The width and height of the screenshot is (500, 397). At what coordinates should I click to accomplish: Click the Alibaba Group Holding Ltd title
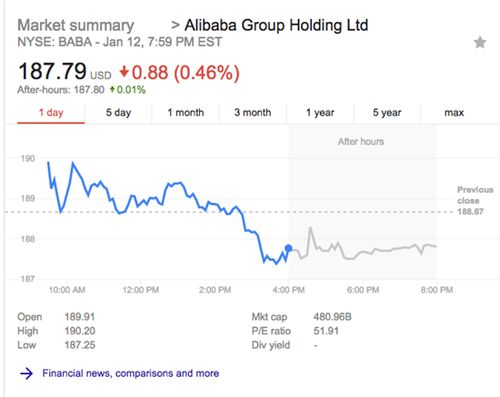click(276, 25)
